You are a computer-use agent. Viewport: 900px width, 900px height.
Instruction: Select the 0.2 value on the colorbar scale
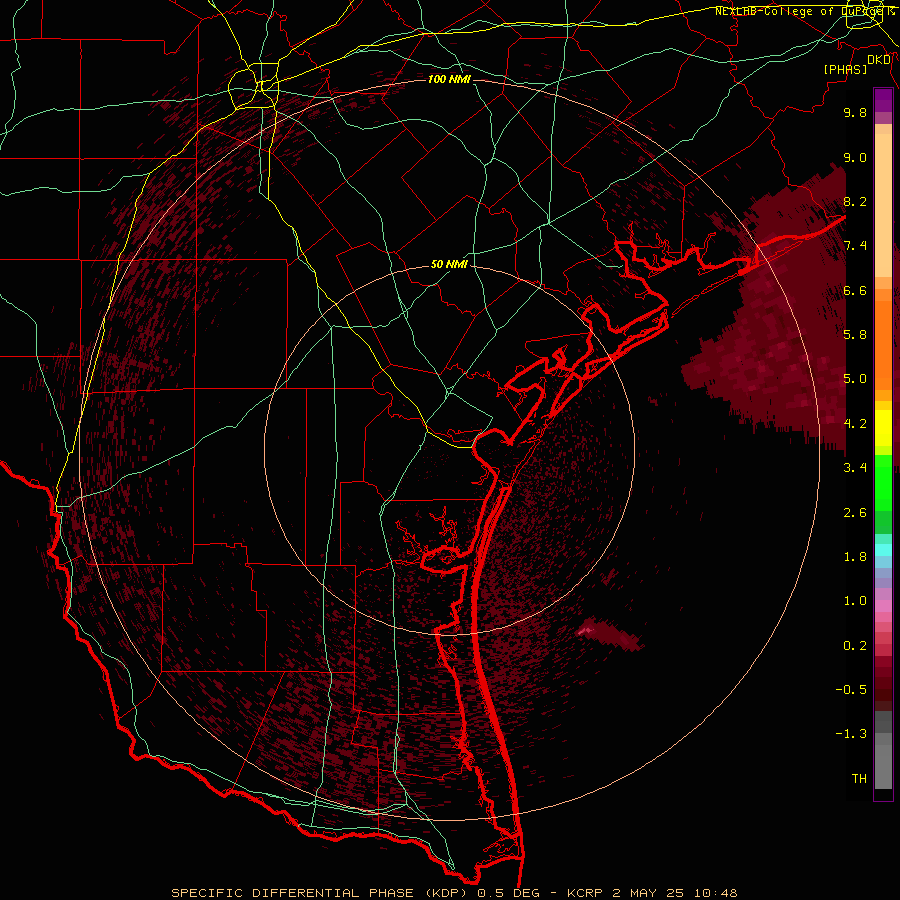click(855, 646)
